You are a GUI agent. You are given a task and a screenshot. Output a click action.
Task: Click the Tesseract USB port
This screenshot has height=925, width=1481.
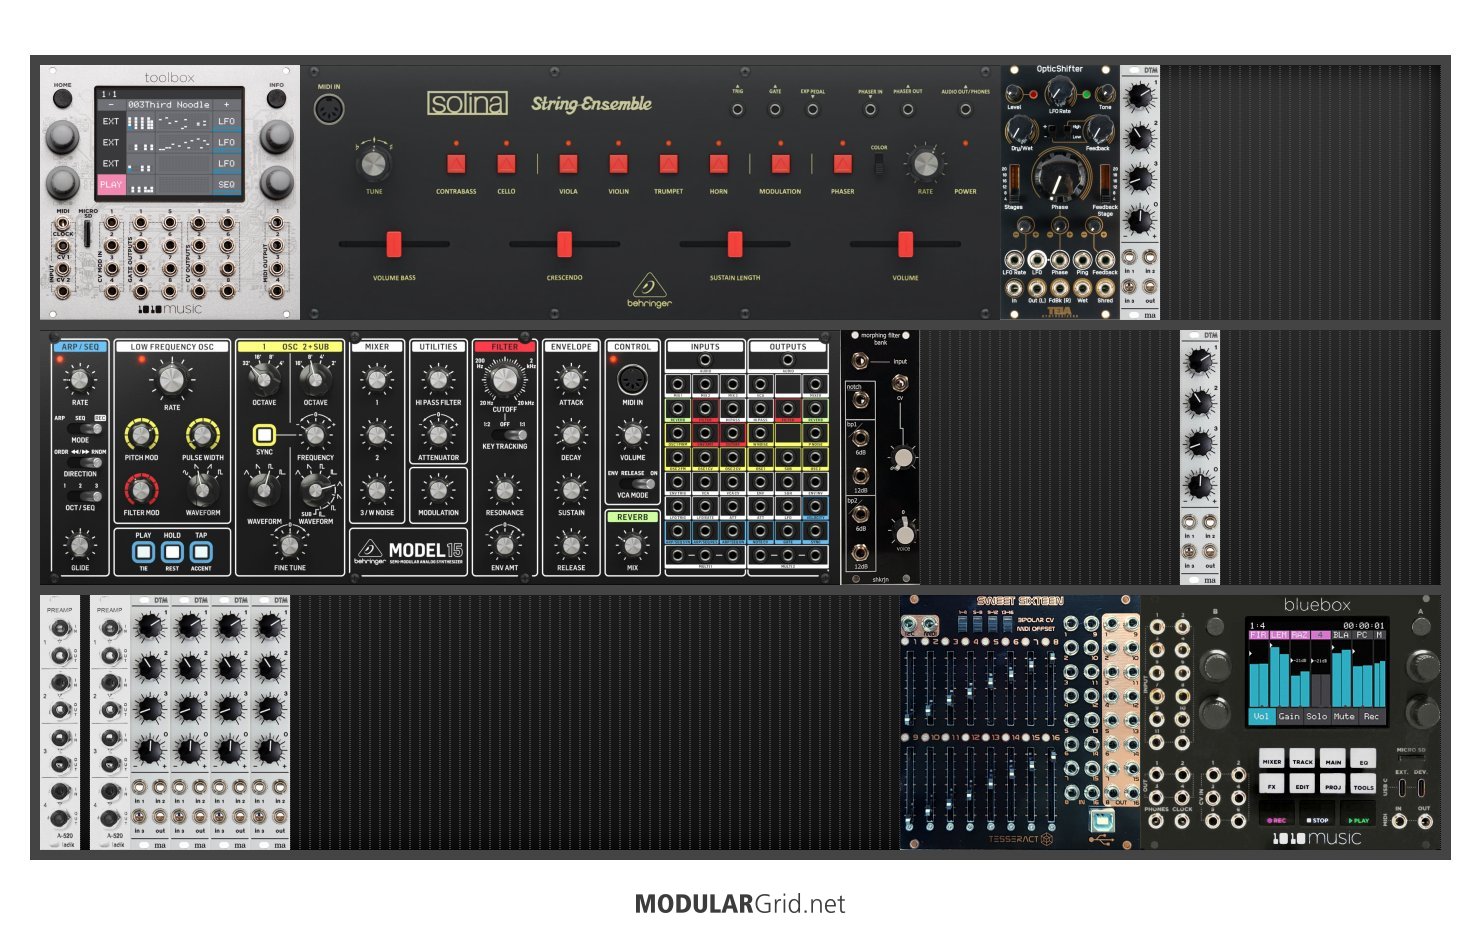point(1102,819)
